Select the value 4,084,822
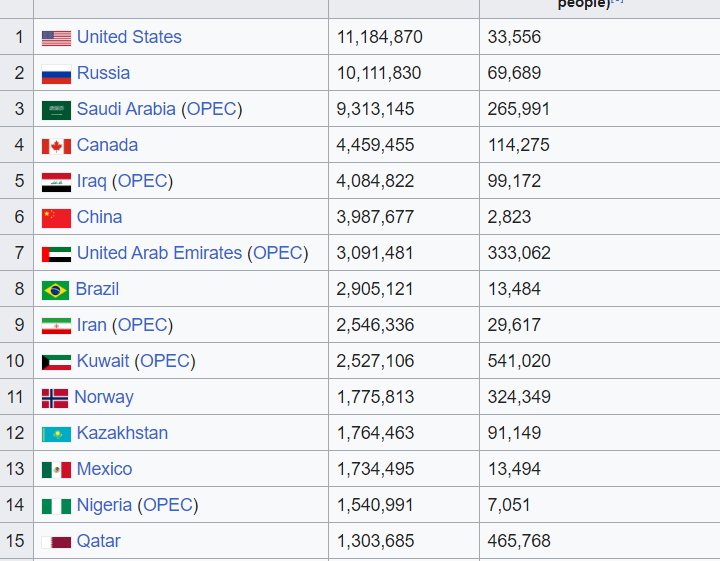Viewport: 720px width, 561px height. 375,181
